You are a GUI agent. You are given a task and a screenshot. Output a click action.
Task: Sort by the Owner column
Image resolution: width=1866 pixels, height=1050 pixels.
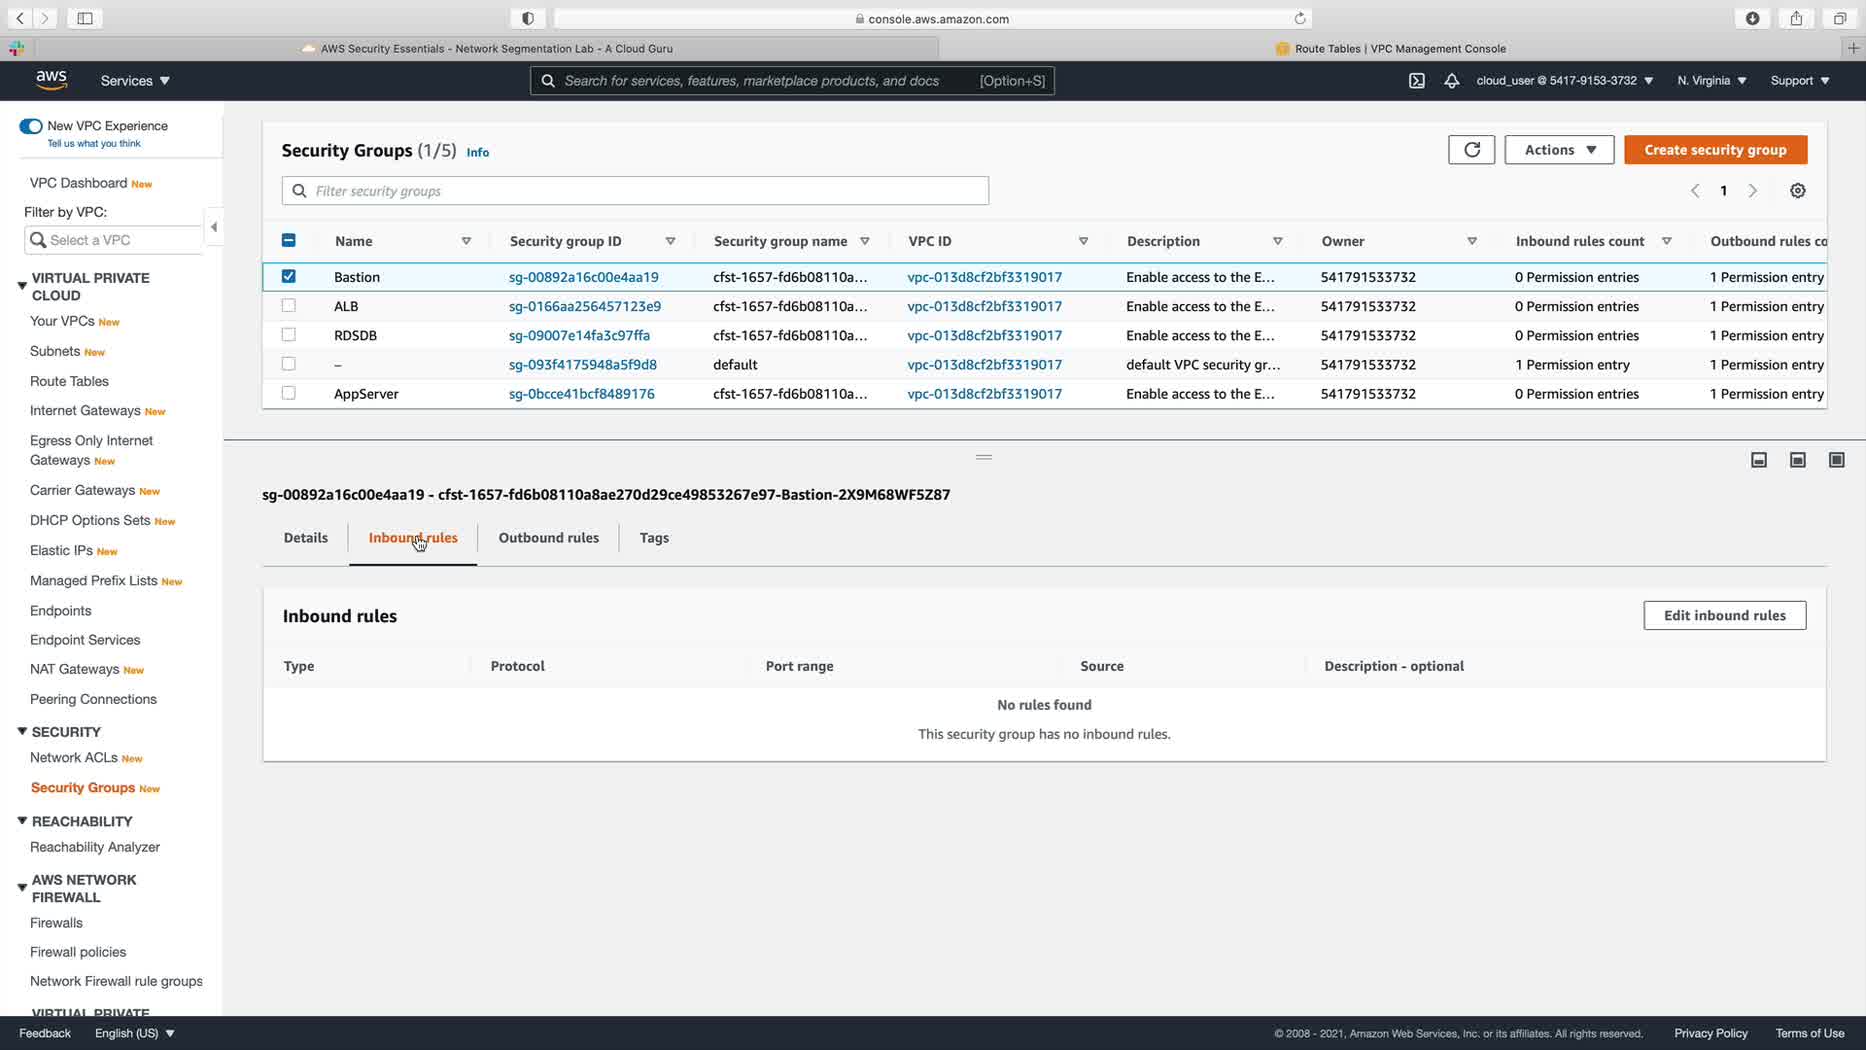point(1472,241)
